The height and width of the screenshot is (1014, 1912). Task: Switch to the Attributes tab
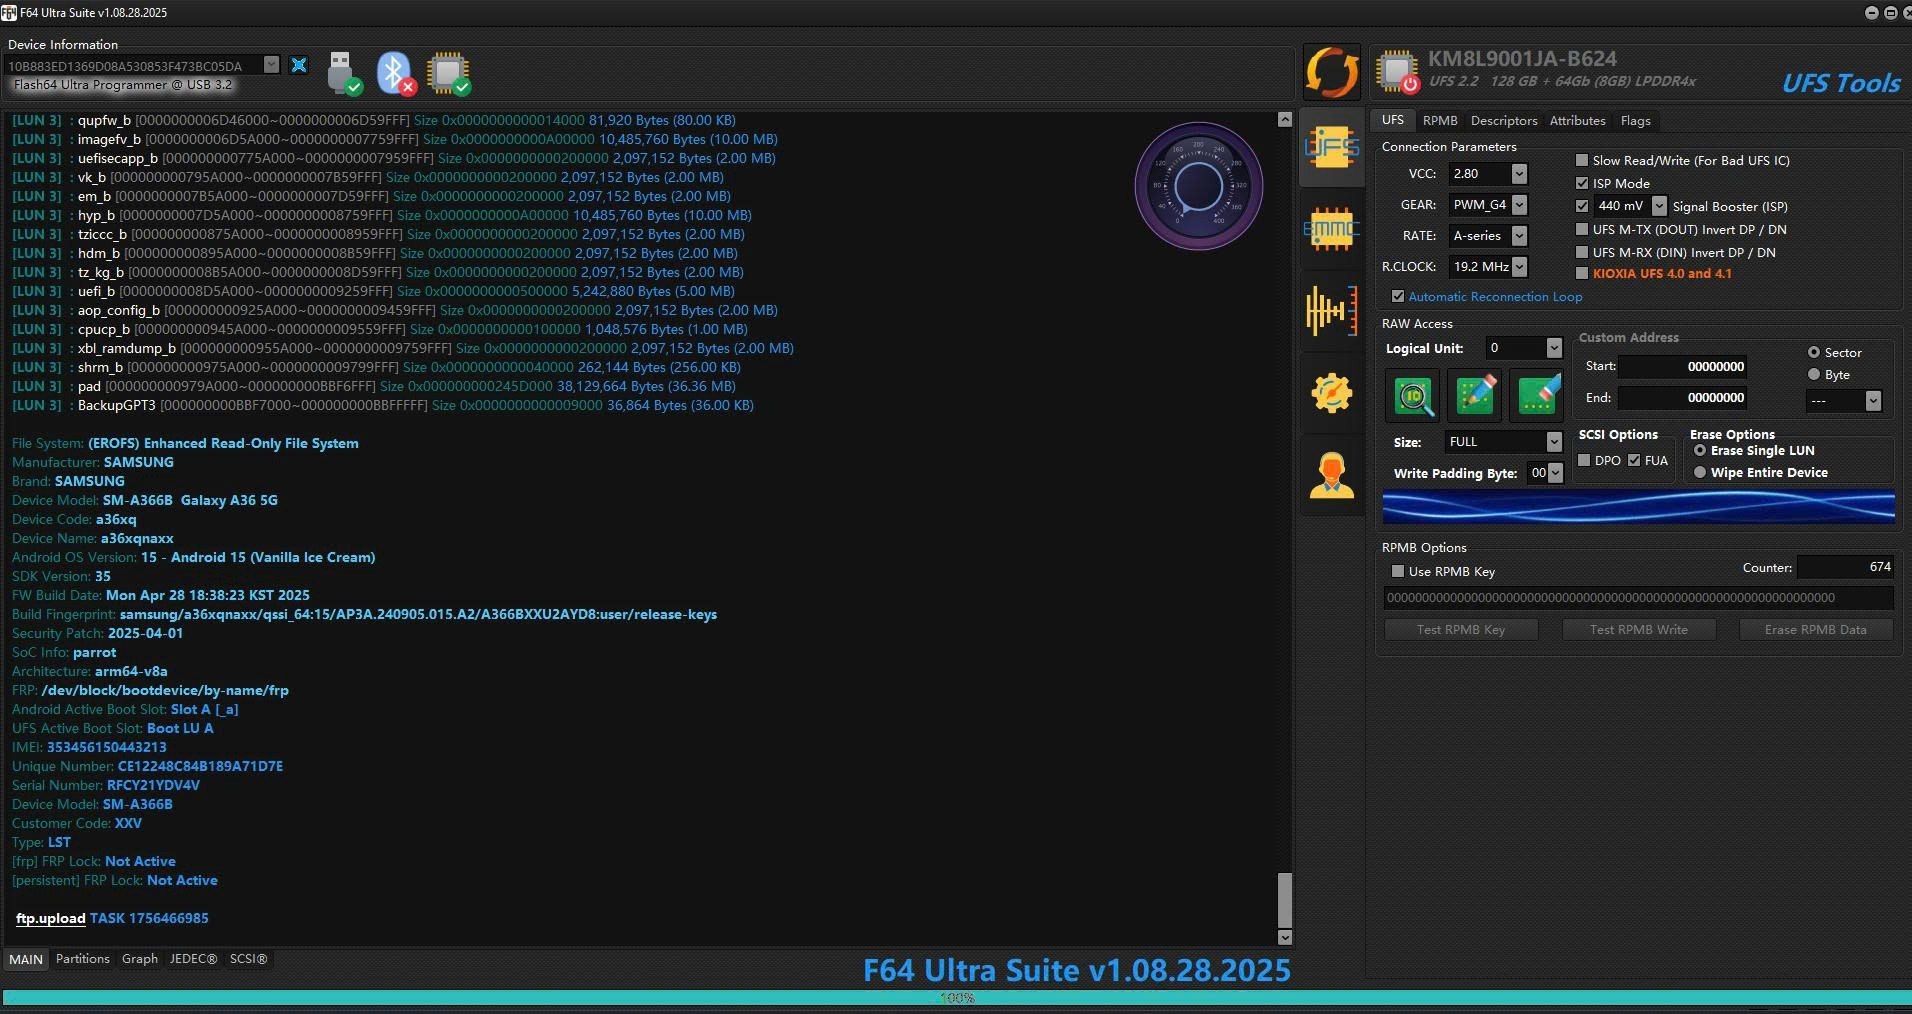pos(1577,120)
